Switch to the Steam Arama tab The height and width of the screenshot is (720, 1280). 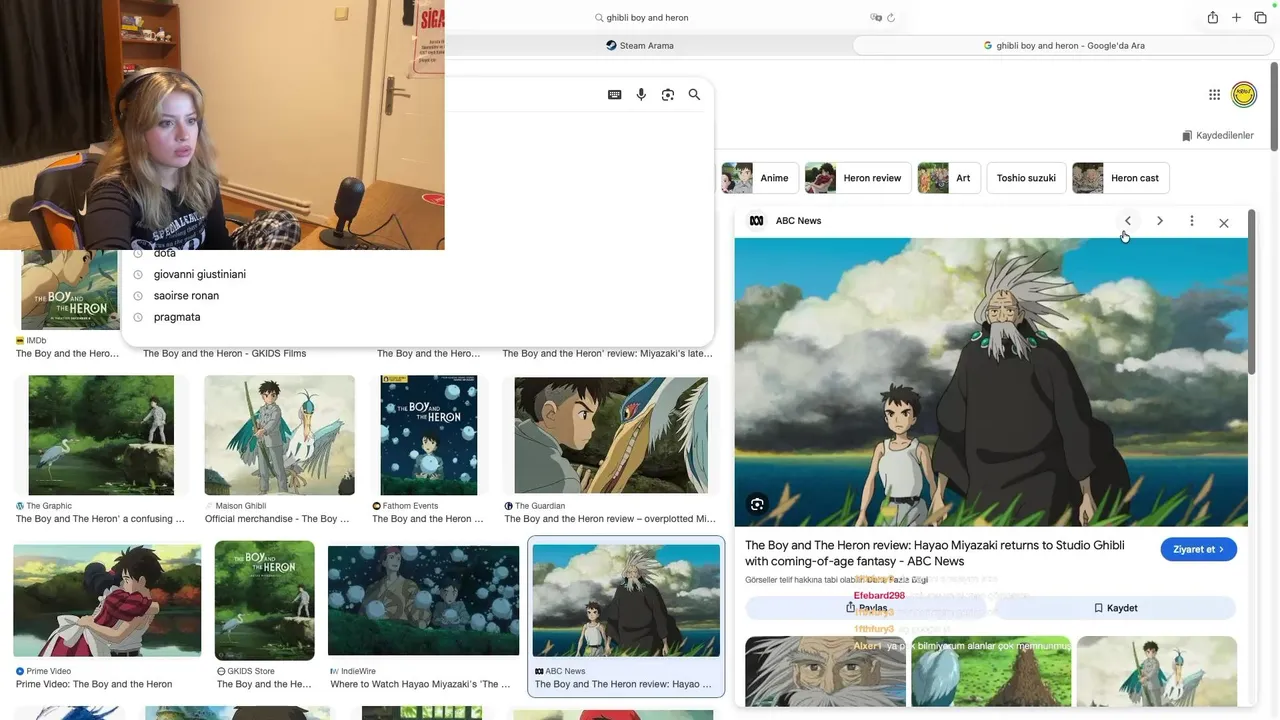640,46
